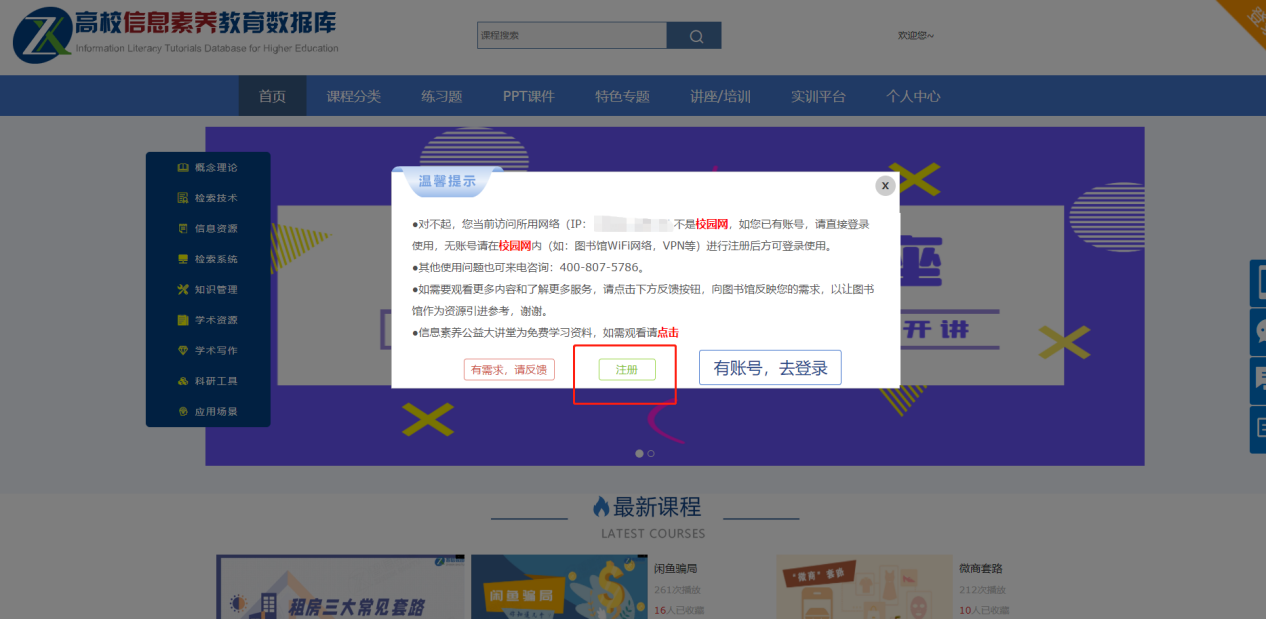Select the second carousel indicator dot

[651, 454]
